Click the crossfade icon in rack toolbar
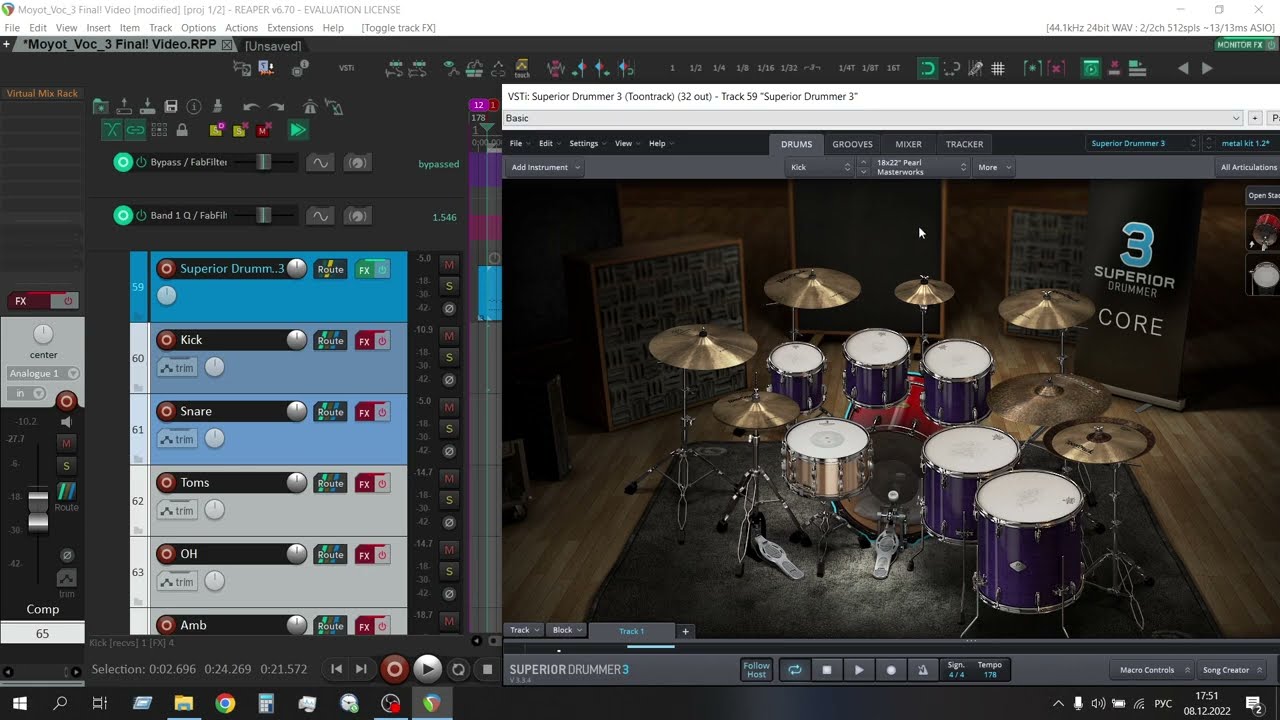The image size is (1280, 720). (x=112, y=130)
